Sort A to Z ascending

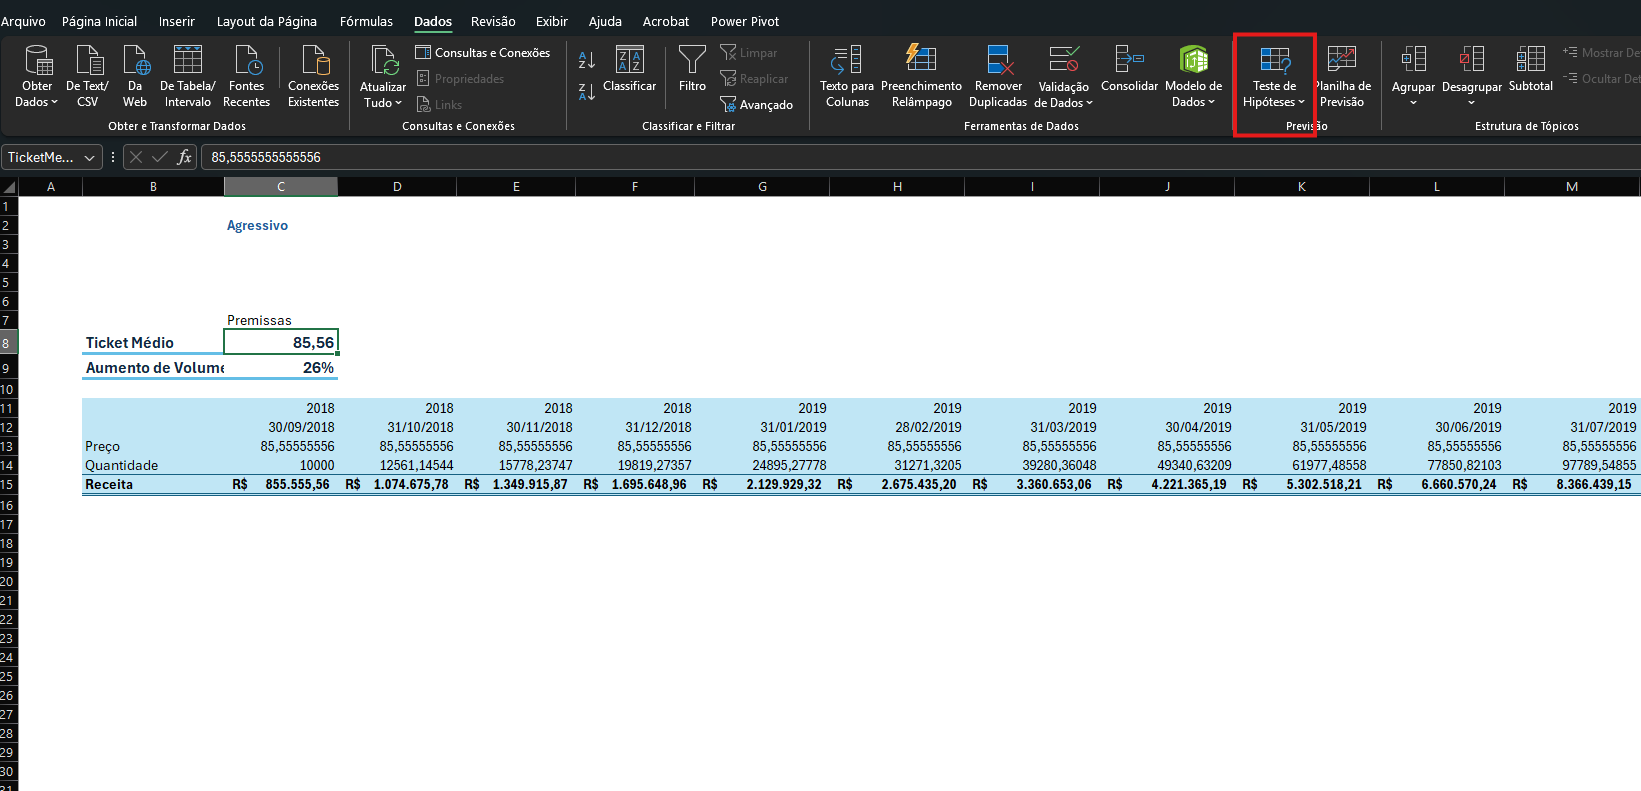tap(587, 60)
